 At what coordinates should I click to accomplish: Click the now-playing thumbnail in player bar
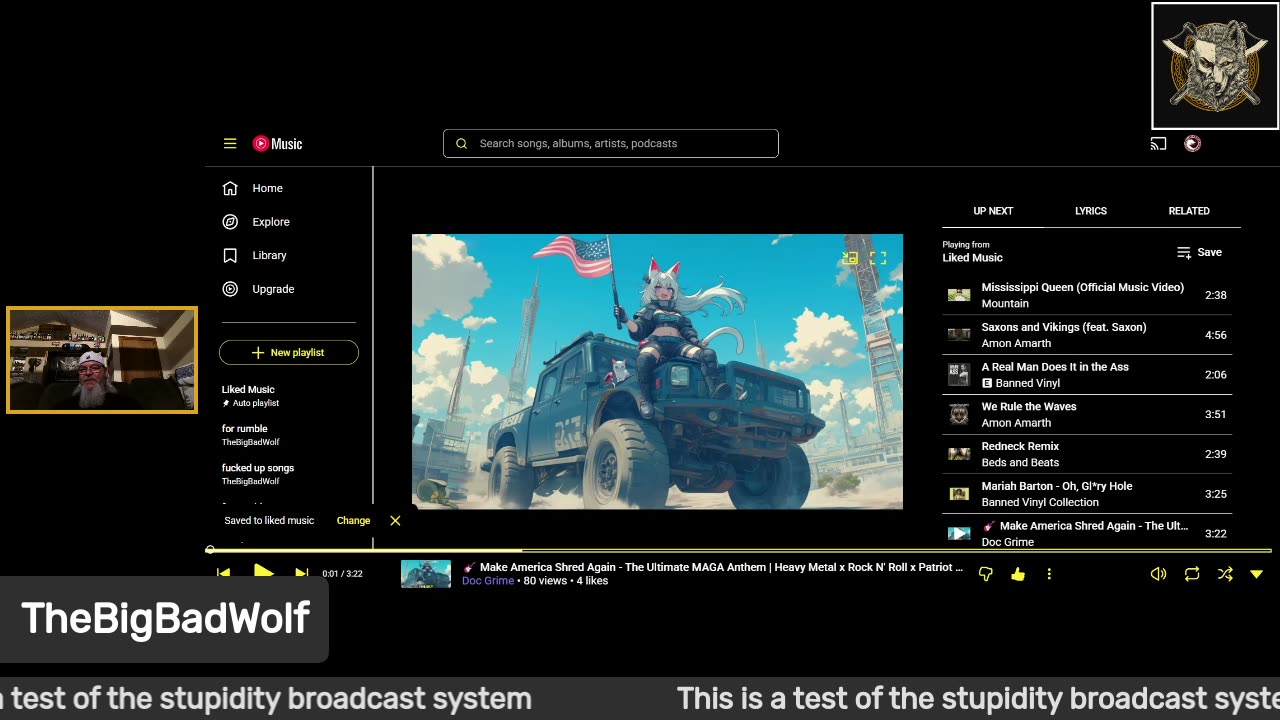click(x=426, y=574)
